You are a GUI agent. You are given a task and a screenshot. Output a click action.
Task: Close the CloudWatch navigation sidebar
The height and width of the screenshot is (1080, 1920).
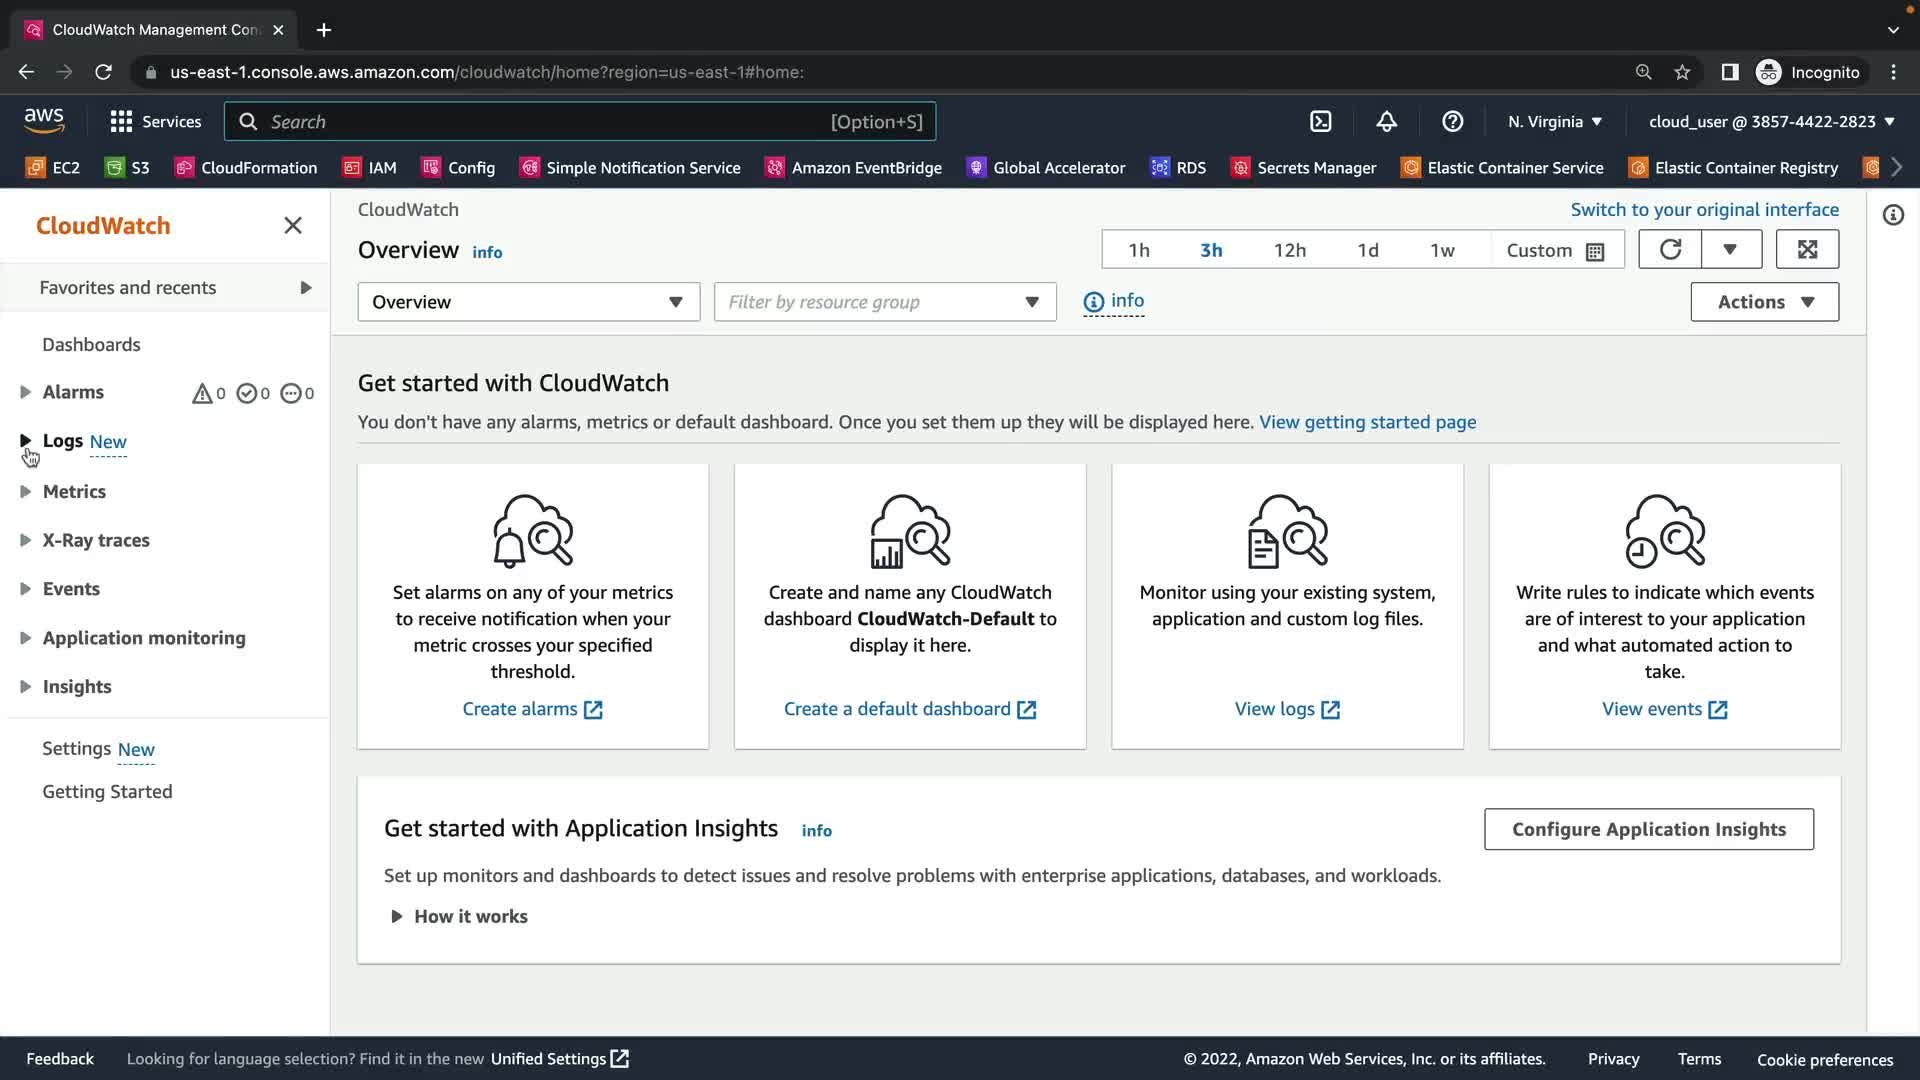click(292, 226)
